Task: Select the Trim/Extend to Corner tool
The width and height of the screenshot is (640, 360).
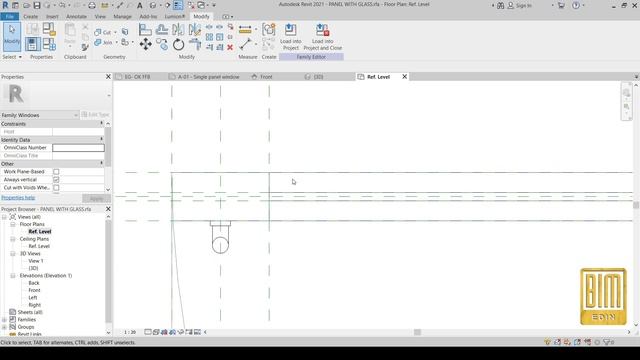Action: (x=195, y=44)
